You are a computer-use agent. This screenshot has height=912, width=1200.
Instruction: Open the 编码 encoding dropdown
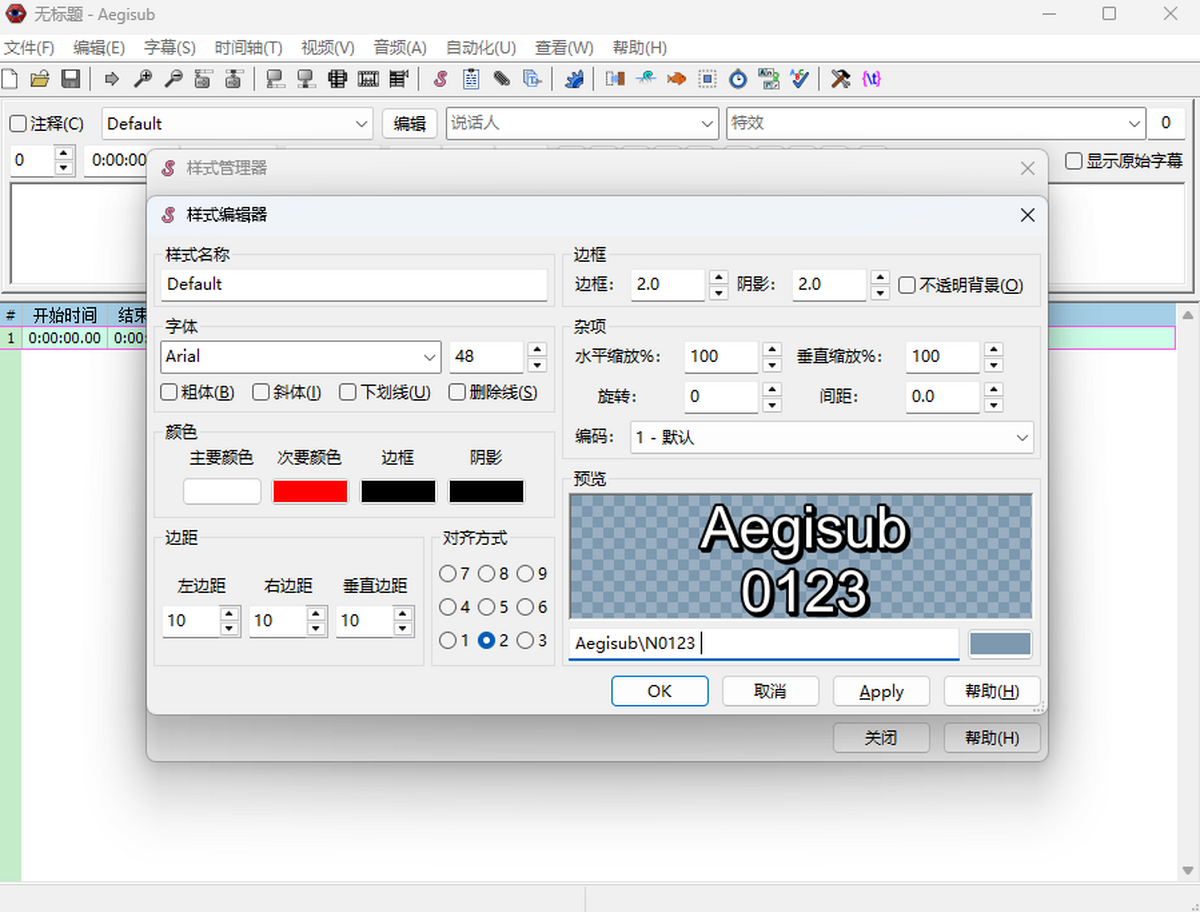[x=1022, y=438]
